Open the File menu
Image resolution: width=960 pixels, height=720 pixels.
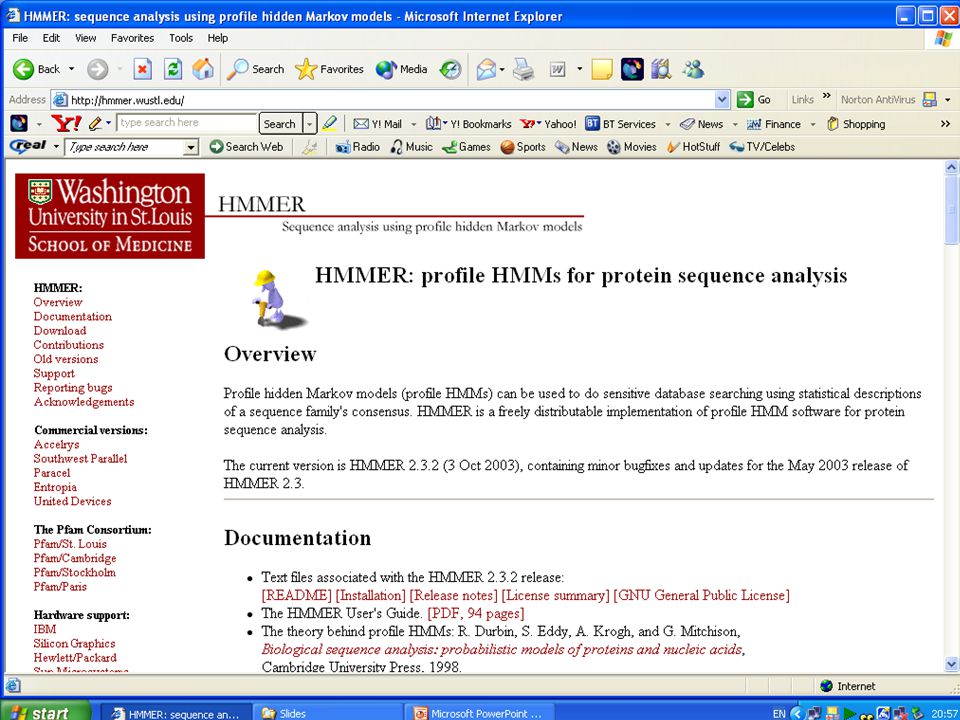[20, 38]
